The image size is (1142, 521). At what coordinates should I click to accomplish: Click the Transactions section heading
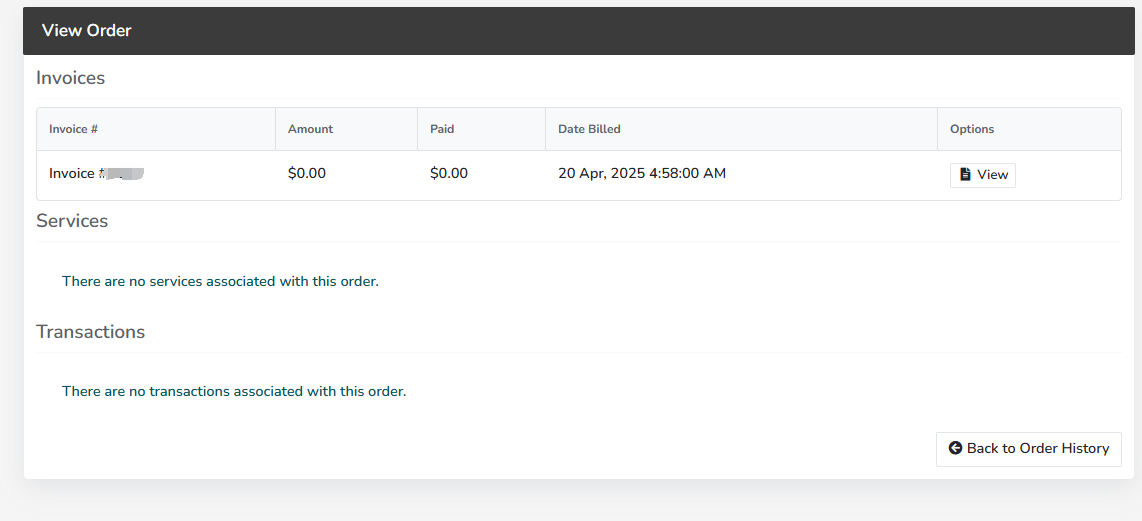[90, 332]
